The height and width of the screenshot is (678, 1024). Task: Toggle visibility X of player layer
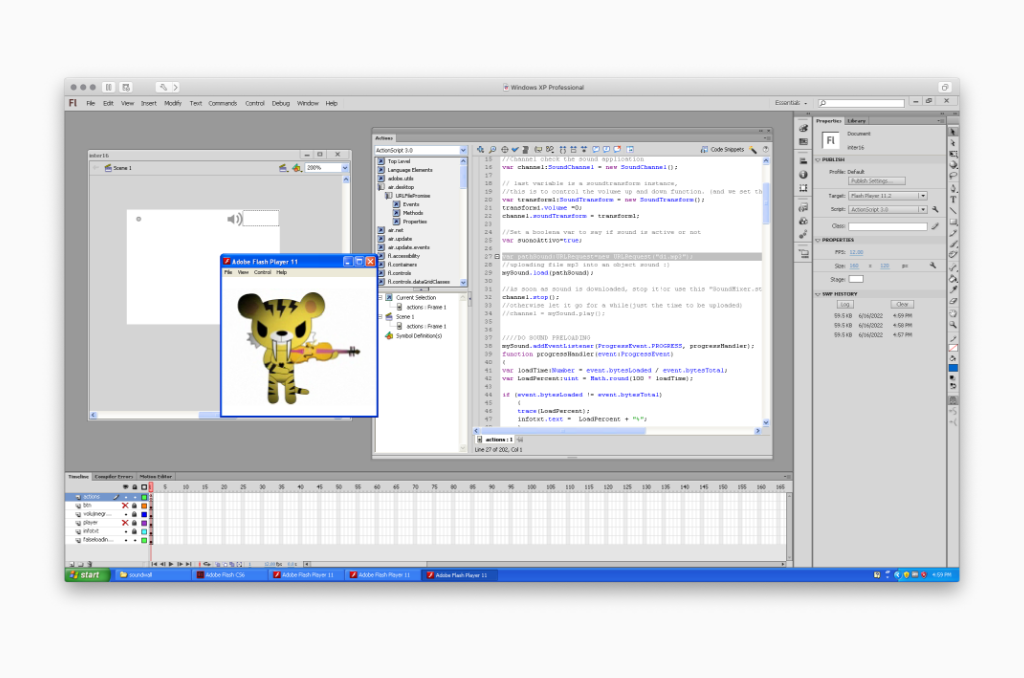click(x=125, y=523)
